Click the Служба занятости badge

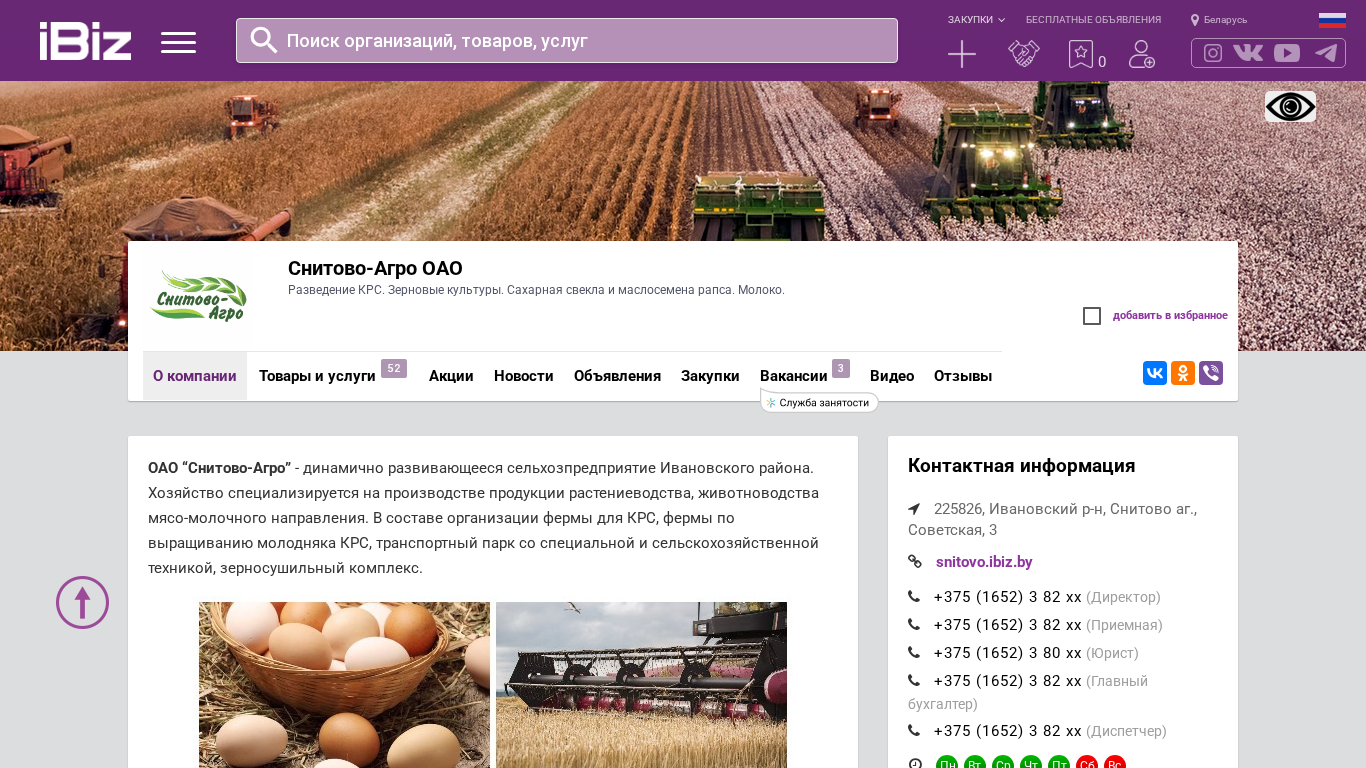(819, 402)
